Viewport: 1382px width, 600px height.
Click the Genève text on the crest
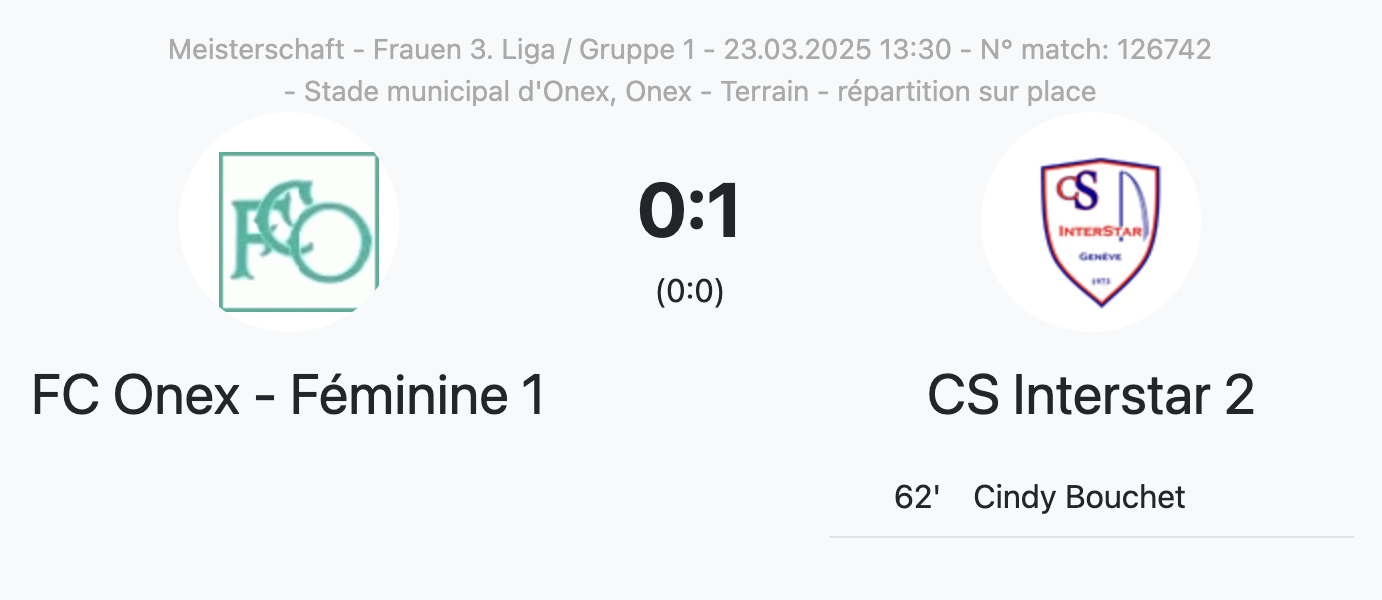pos(1098,257)
